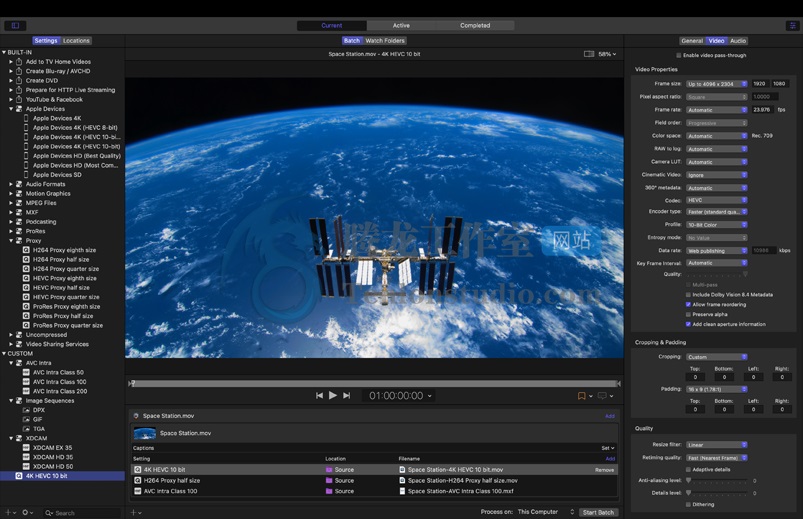The image size is (803, 519).
Task: Click the preview timeline scrubber bar
Action: [376, 383]
